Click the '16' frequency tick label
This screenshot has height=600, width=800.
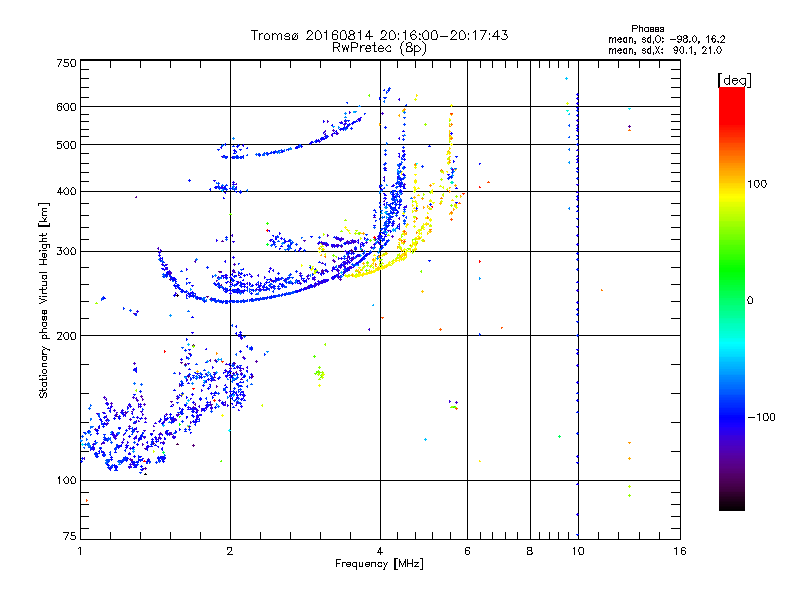[x=680, y=551]
